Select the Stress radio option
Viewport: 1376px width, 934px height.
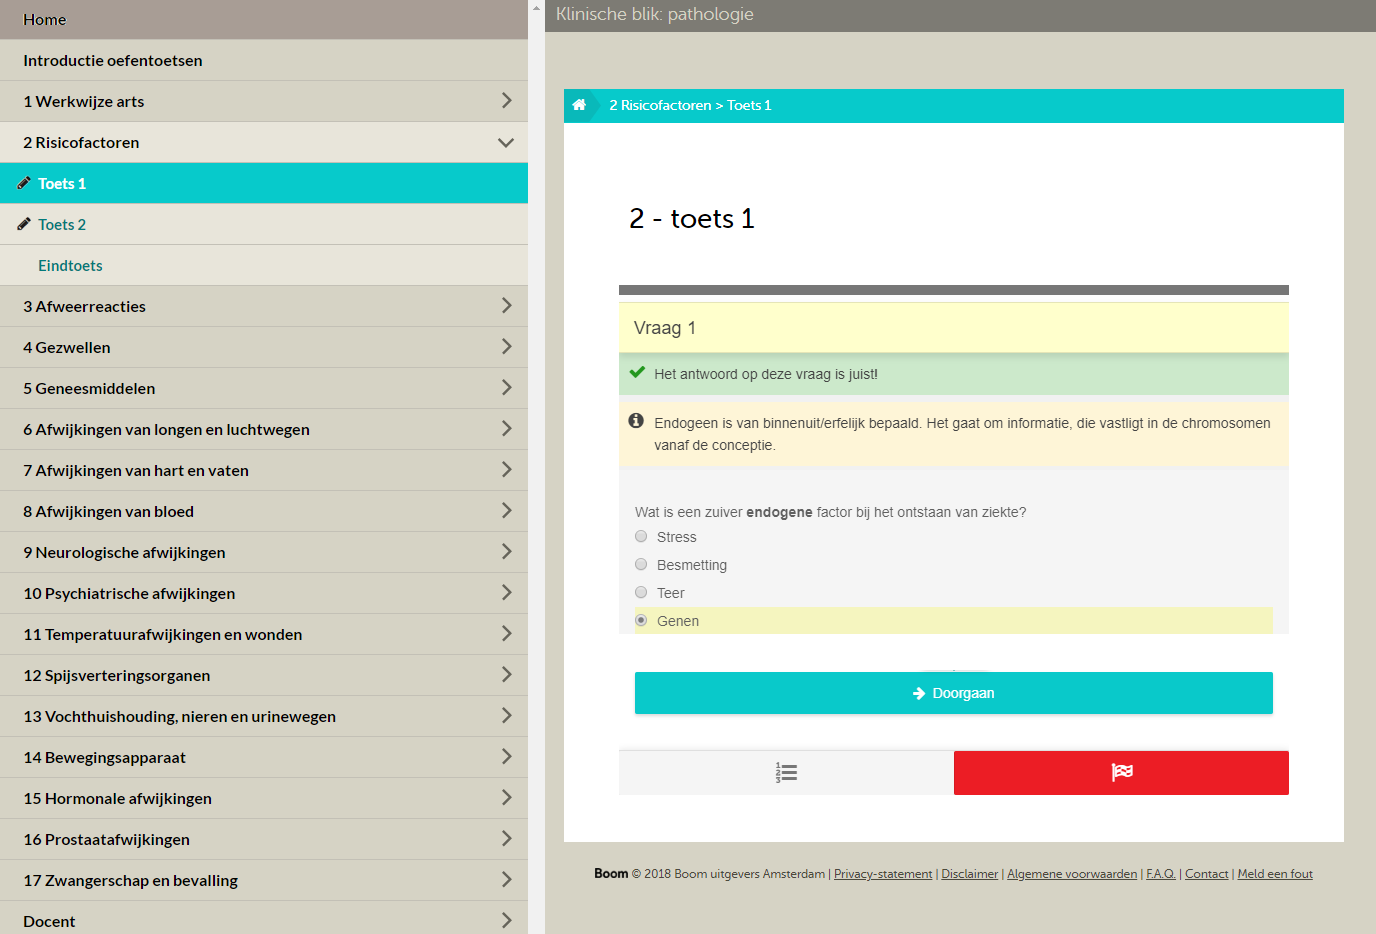641,537
